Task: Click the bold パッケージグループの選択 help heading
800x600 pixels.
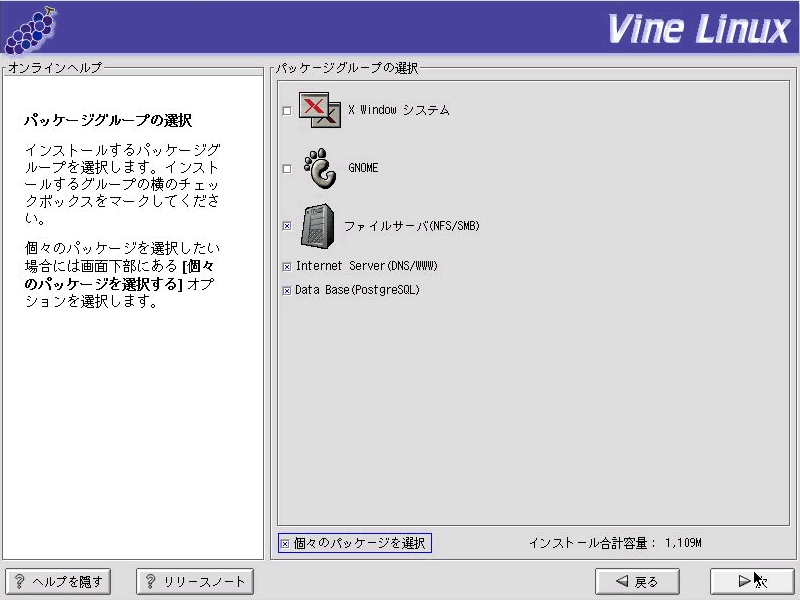Action: click(x=108, y=120)
